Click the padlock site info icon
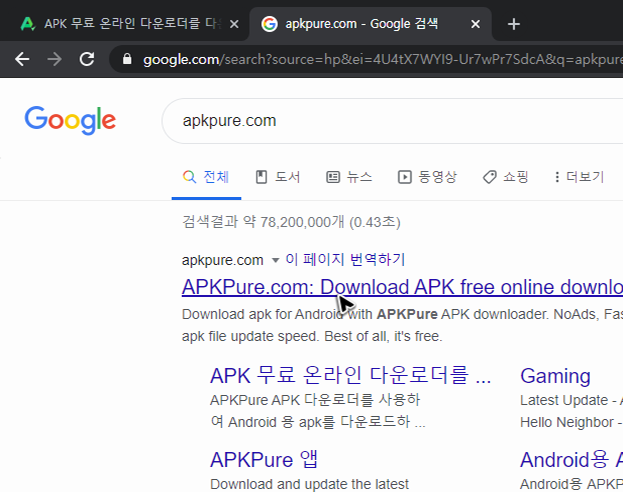 click(127, 59)
